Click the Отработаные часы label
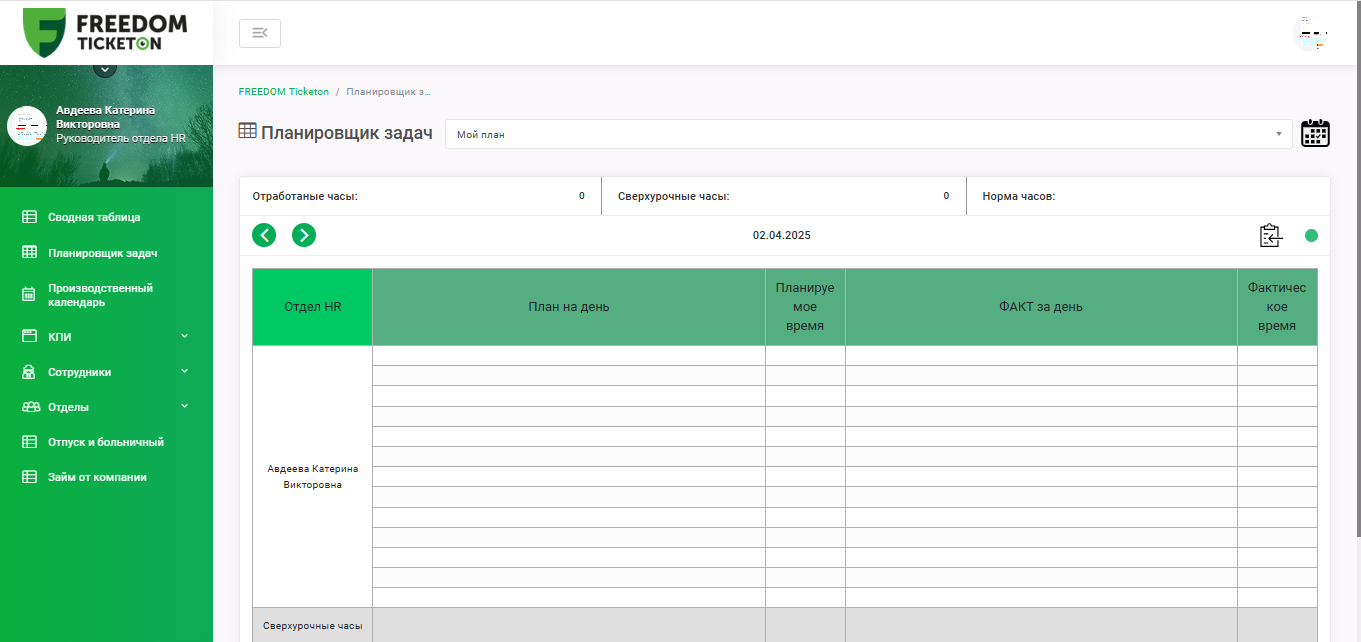Screen dimensions: 1361x642 tap(305, 196)
